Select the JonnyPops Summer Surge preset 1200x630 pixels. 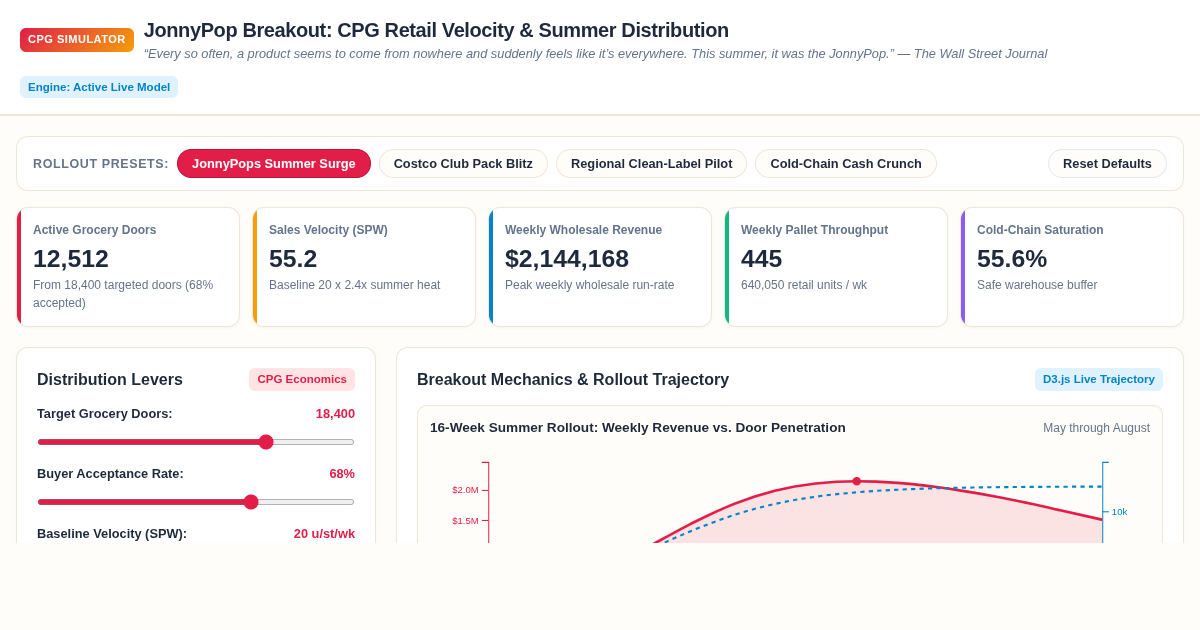click(274, 164)
